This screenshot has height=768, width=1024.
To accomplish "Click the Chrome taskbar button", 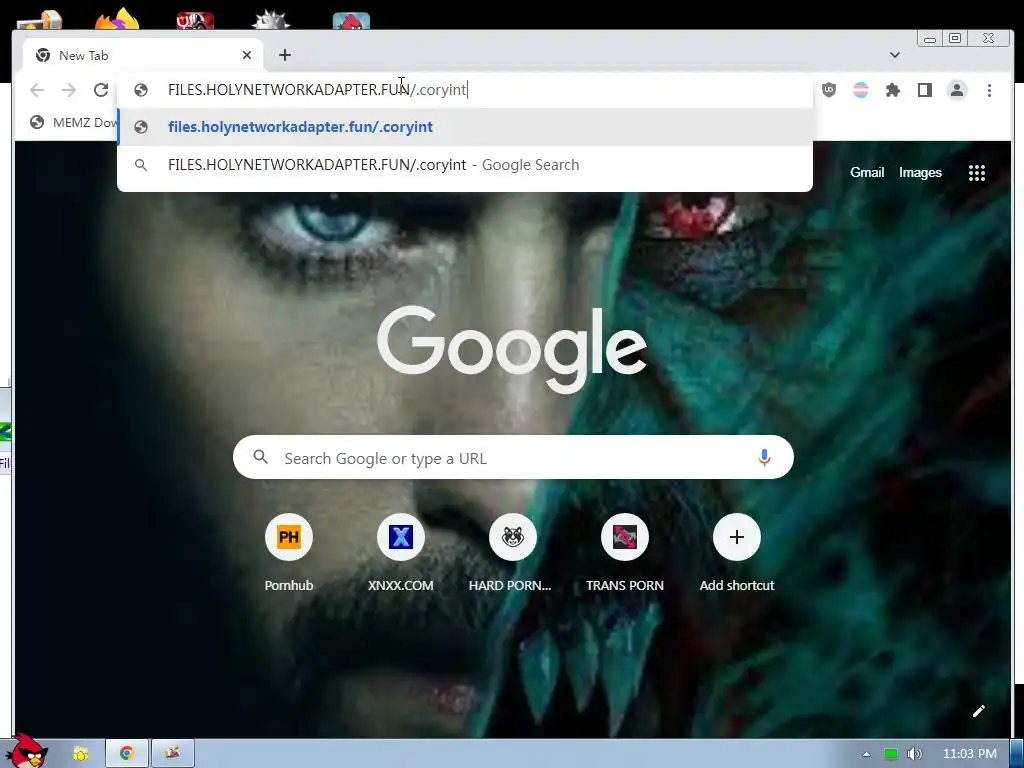I will tap(127, 754).
